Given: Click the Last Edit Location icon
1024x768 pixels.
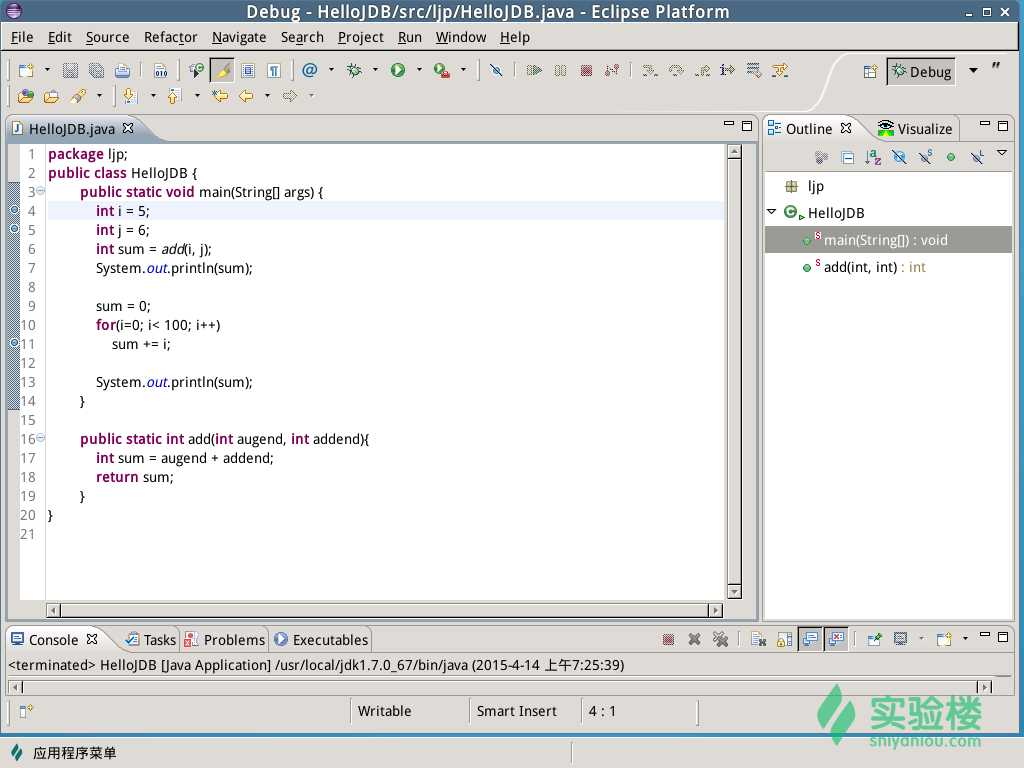Looking at the screenshot, I should point(220,96).
